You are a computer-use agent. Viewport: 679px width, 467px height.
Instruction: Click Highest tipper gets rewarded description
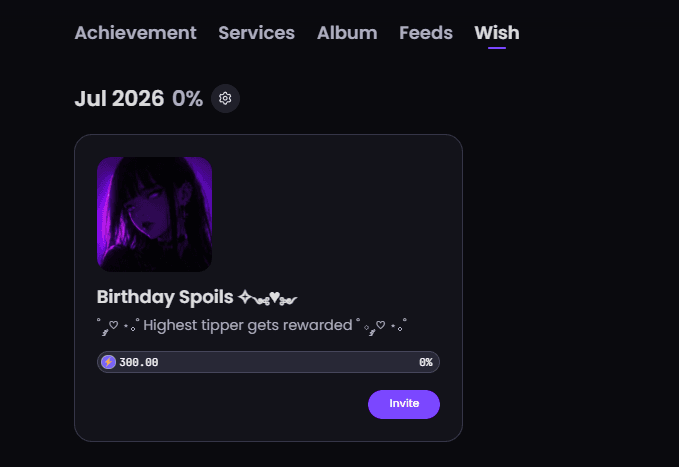pyautogui.click(x=248, y=325)
